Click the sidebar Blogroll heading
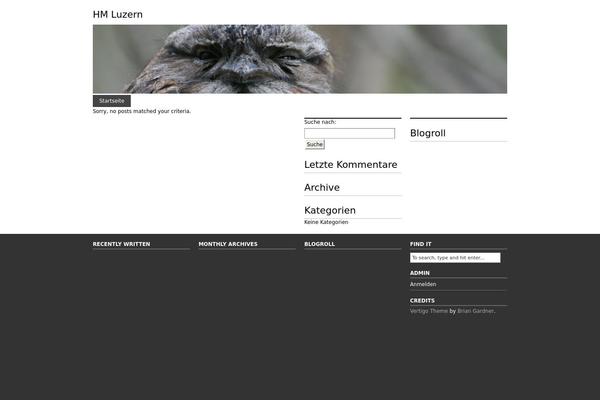This screenshot has height=400, width=600. pyautogui.click(x=428, y=133)
